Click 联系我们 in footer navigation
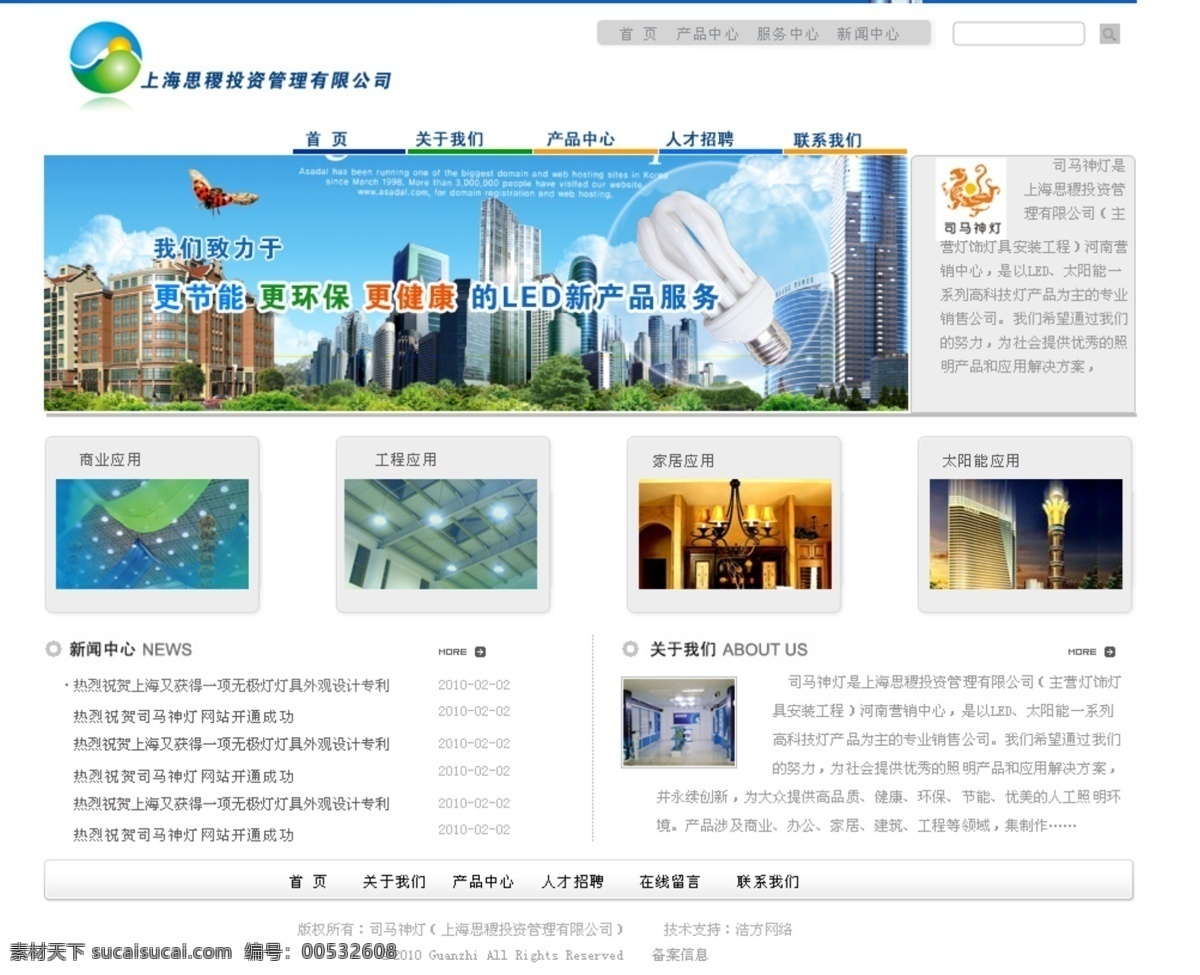Viewport: 1200px width, 975px height. pyautogui.click(x=768, y=882)
